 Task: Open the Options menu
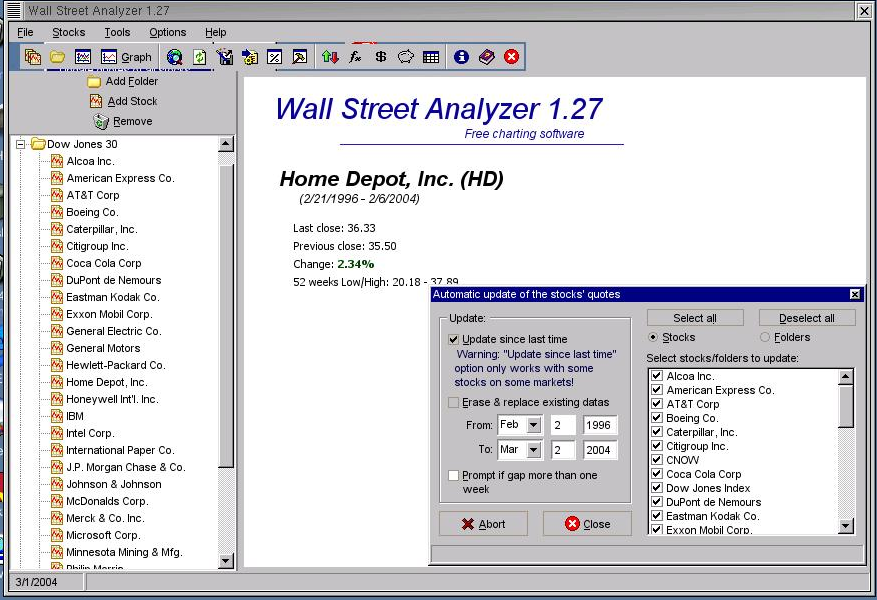tap(167, 32)
